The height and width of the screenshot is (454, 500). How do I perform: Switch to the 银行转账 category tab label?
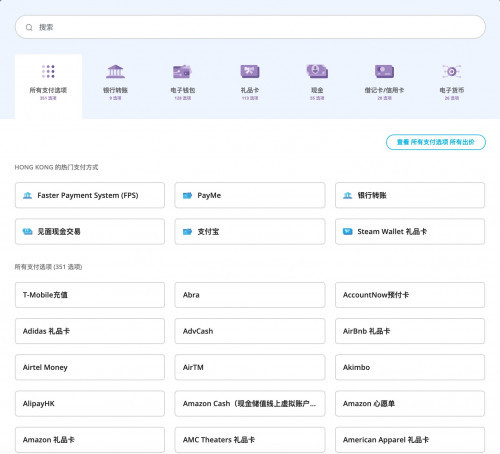click(x=115, y=90)
